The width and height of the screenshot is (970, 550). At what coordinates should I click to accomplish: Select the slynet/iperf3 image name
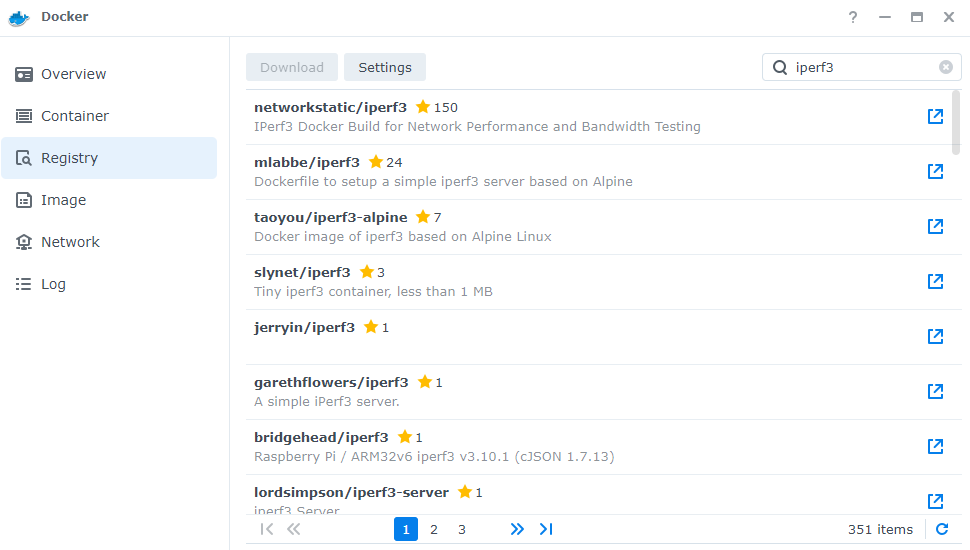[302, 273]
